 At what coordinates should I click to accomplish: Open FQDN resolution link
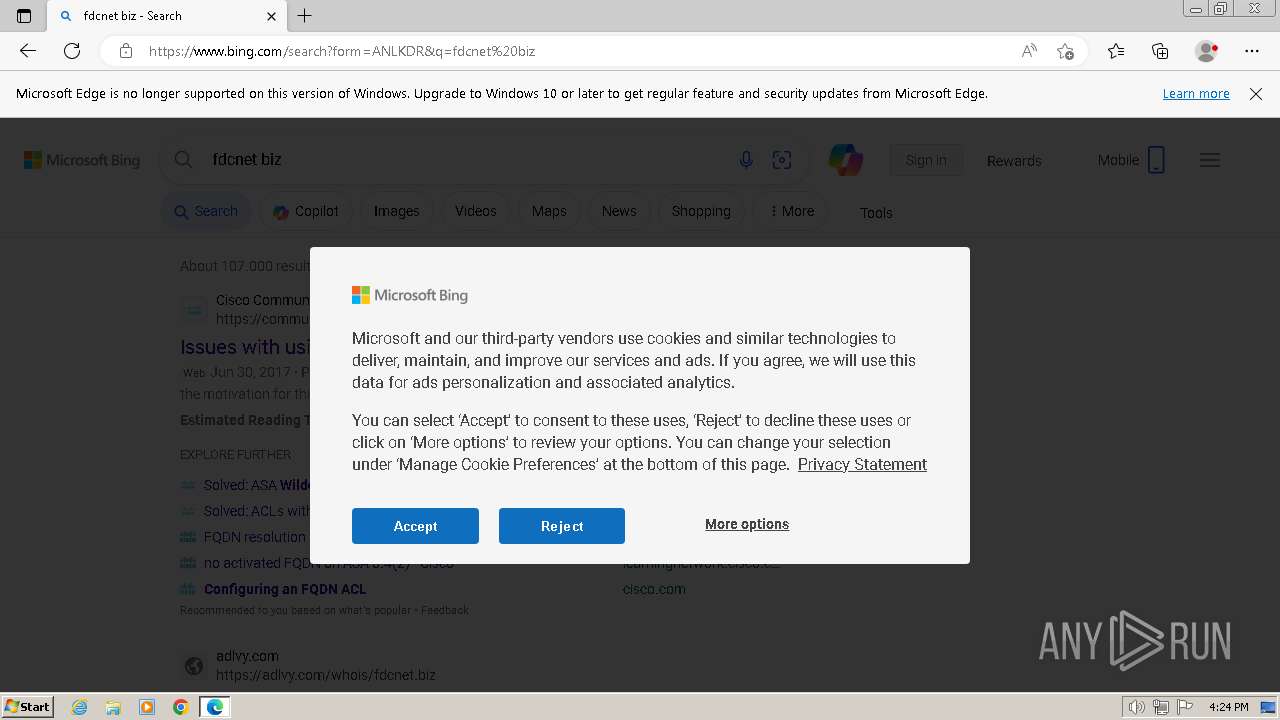pos(256,537)
